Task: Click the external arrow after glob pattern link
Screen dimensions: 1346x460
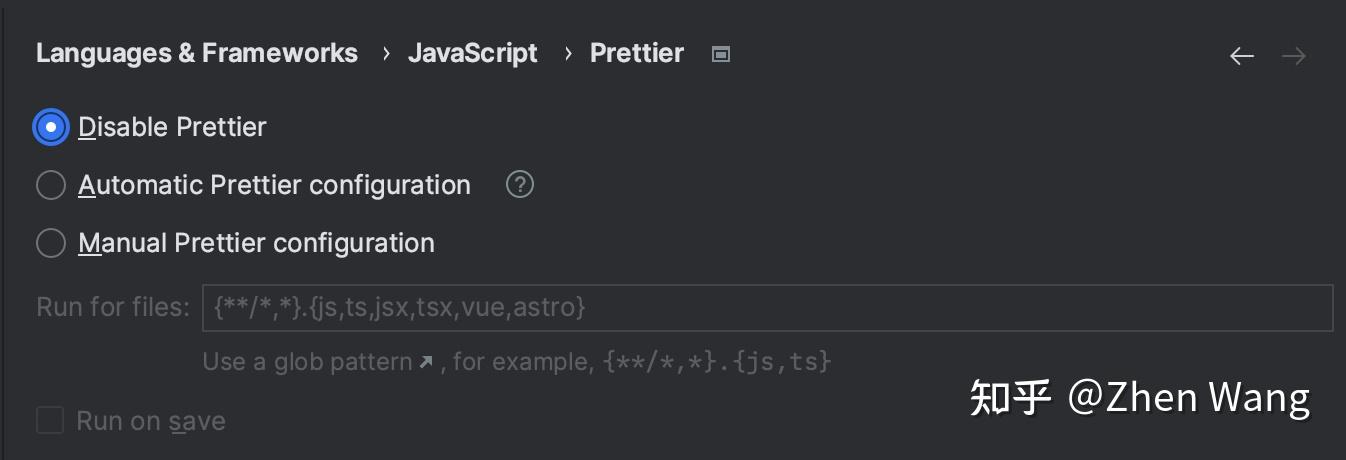Action: [x=426, y=362]
